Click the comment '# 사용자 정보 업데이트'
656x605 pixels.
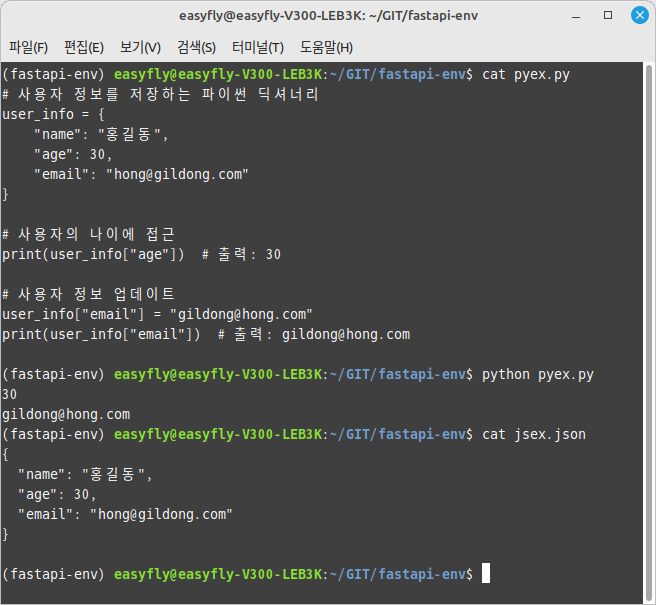point(88,294)
